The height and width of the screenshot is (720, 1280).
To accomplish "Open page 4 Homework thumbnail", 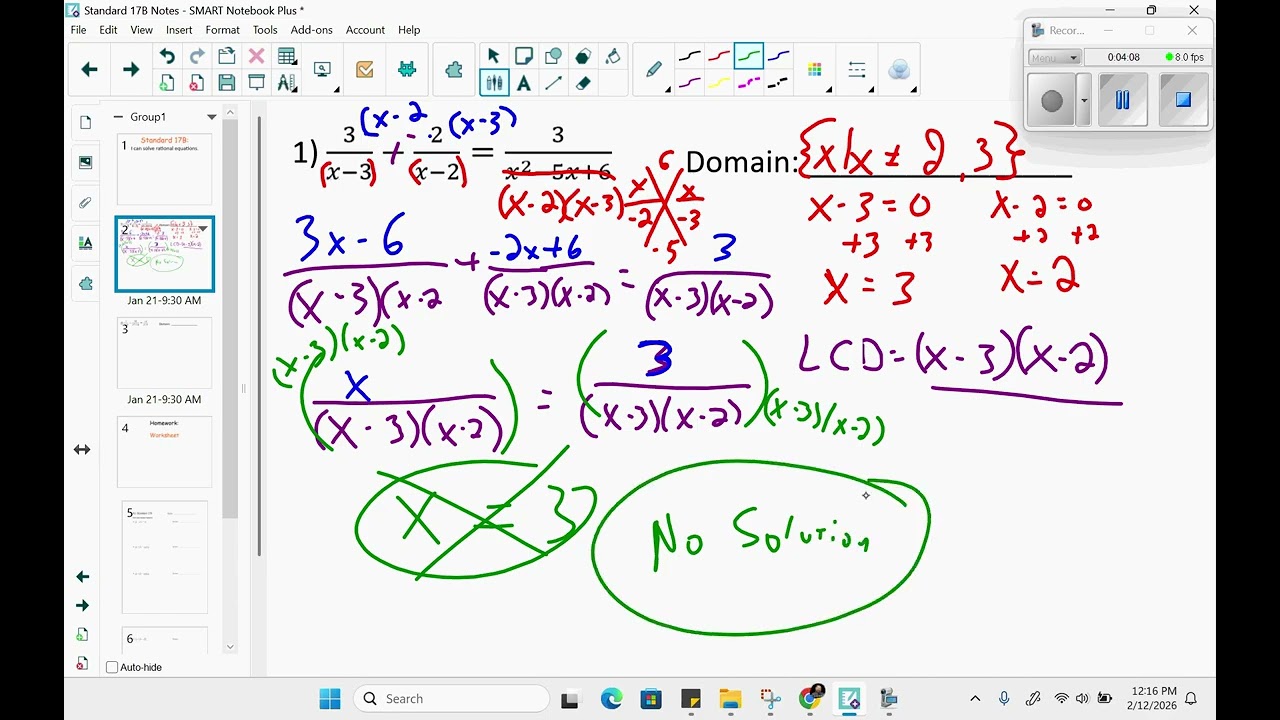I will [164, 452].
